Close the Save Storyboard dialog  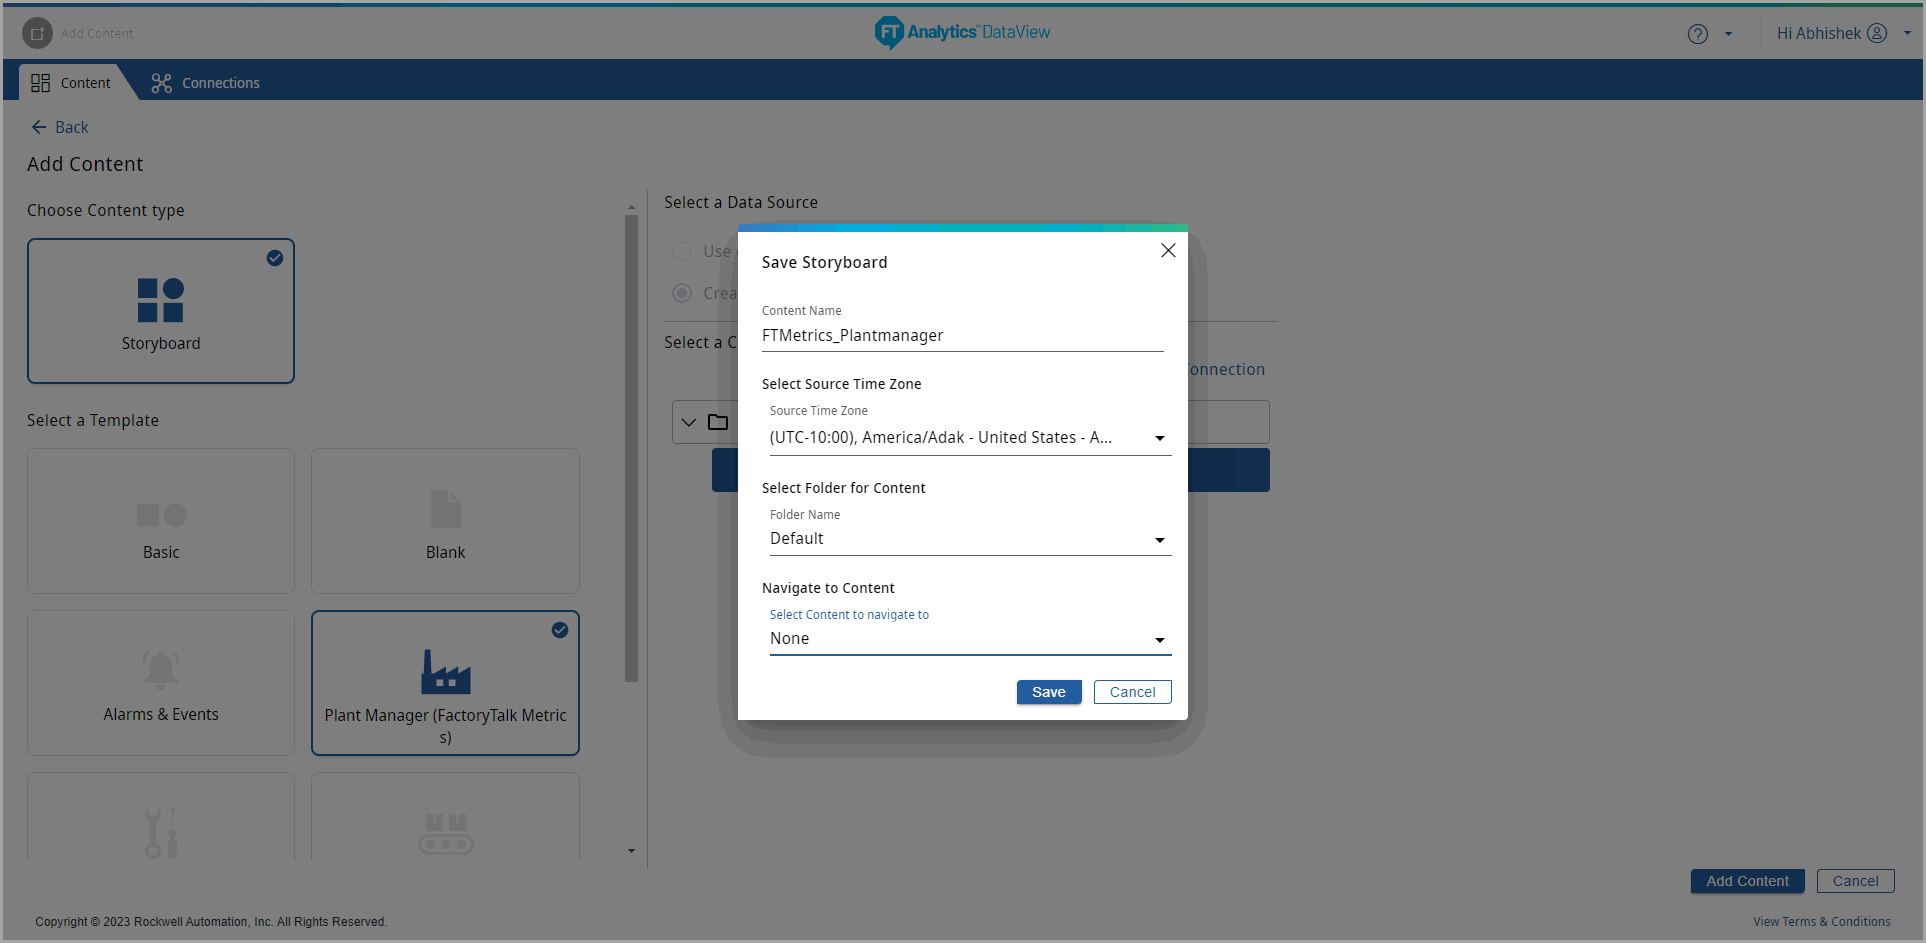point(1168,250)
